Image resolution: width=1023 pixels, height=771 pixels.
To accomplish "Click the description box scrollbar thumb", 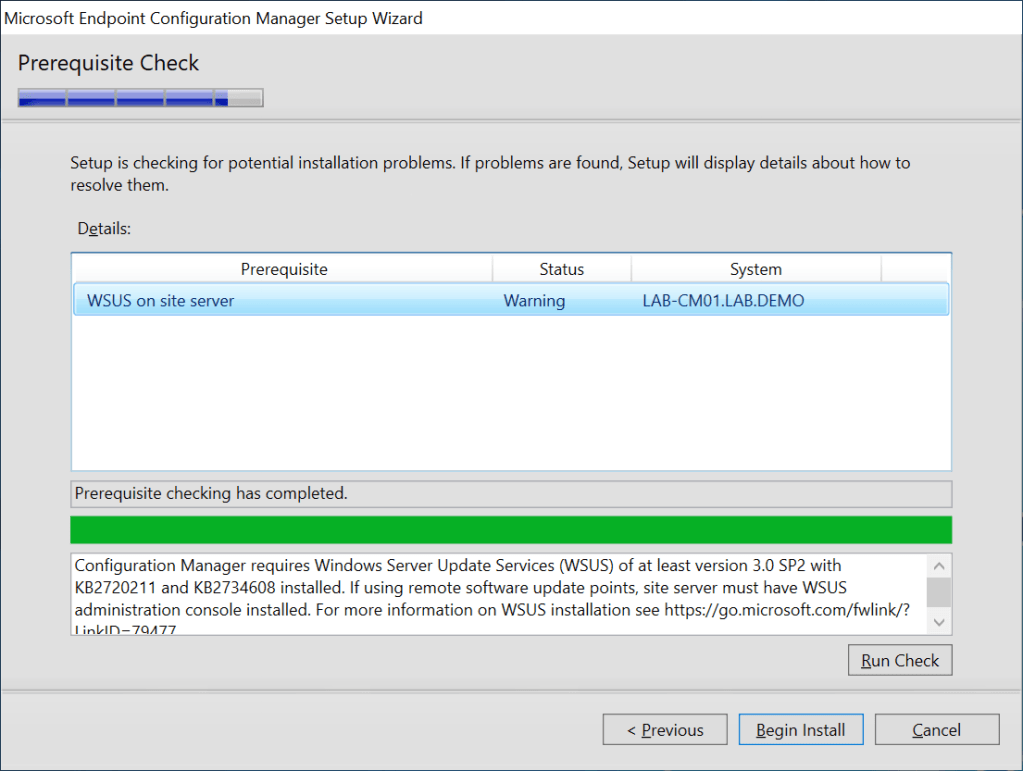I will click(939, 592).
